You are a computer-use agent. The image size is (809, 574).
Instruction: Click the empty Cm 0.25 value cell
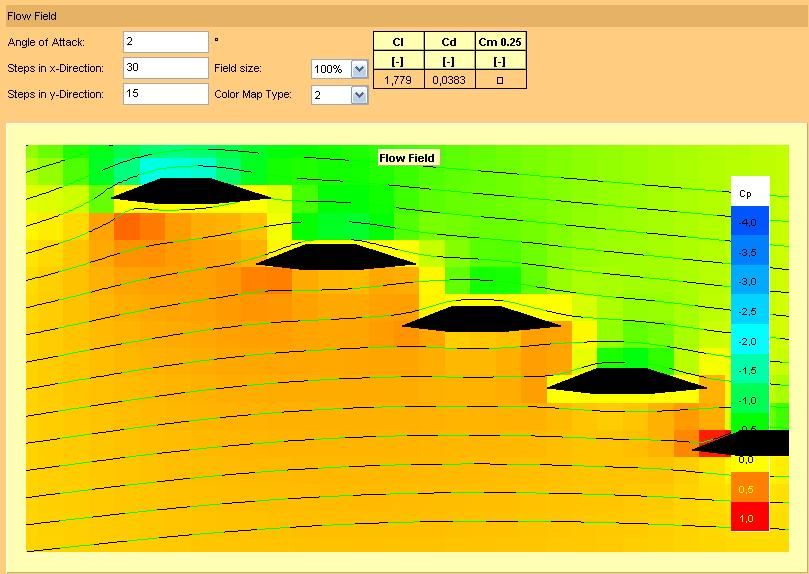point(500,80)
